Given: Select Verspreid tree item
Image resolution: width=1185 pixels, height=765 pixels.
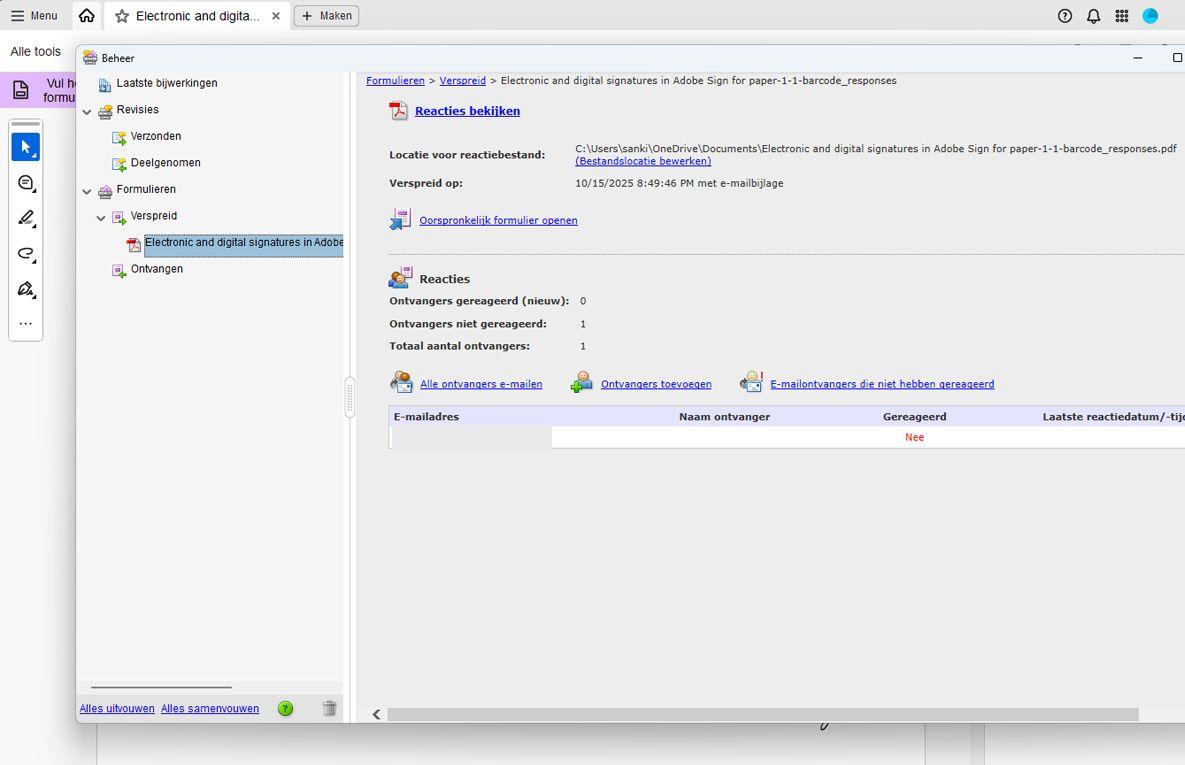Looking at the screenshot, I should (153, 215).
